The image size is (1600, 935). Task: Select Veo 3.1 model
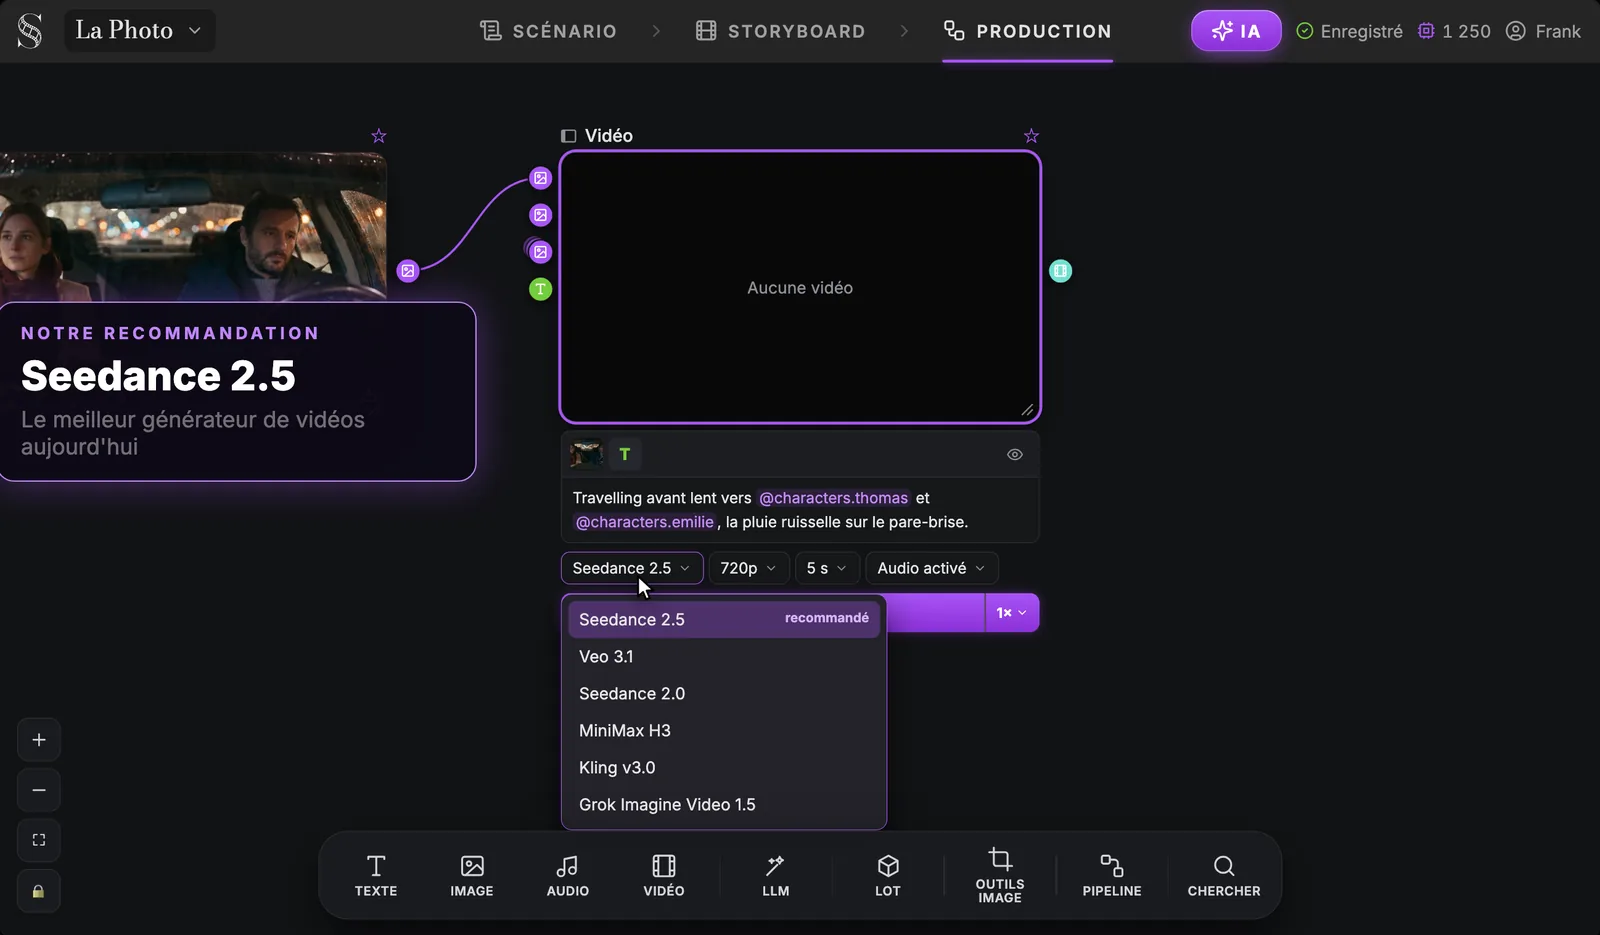pos(724,657)
